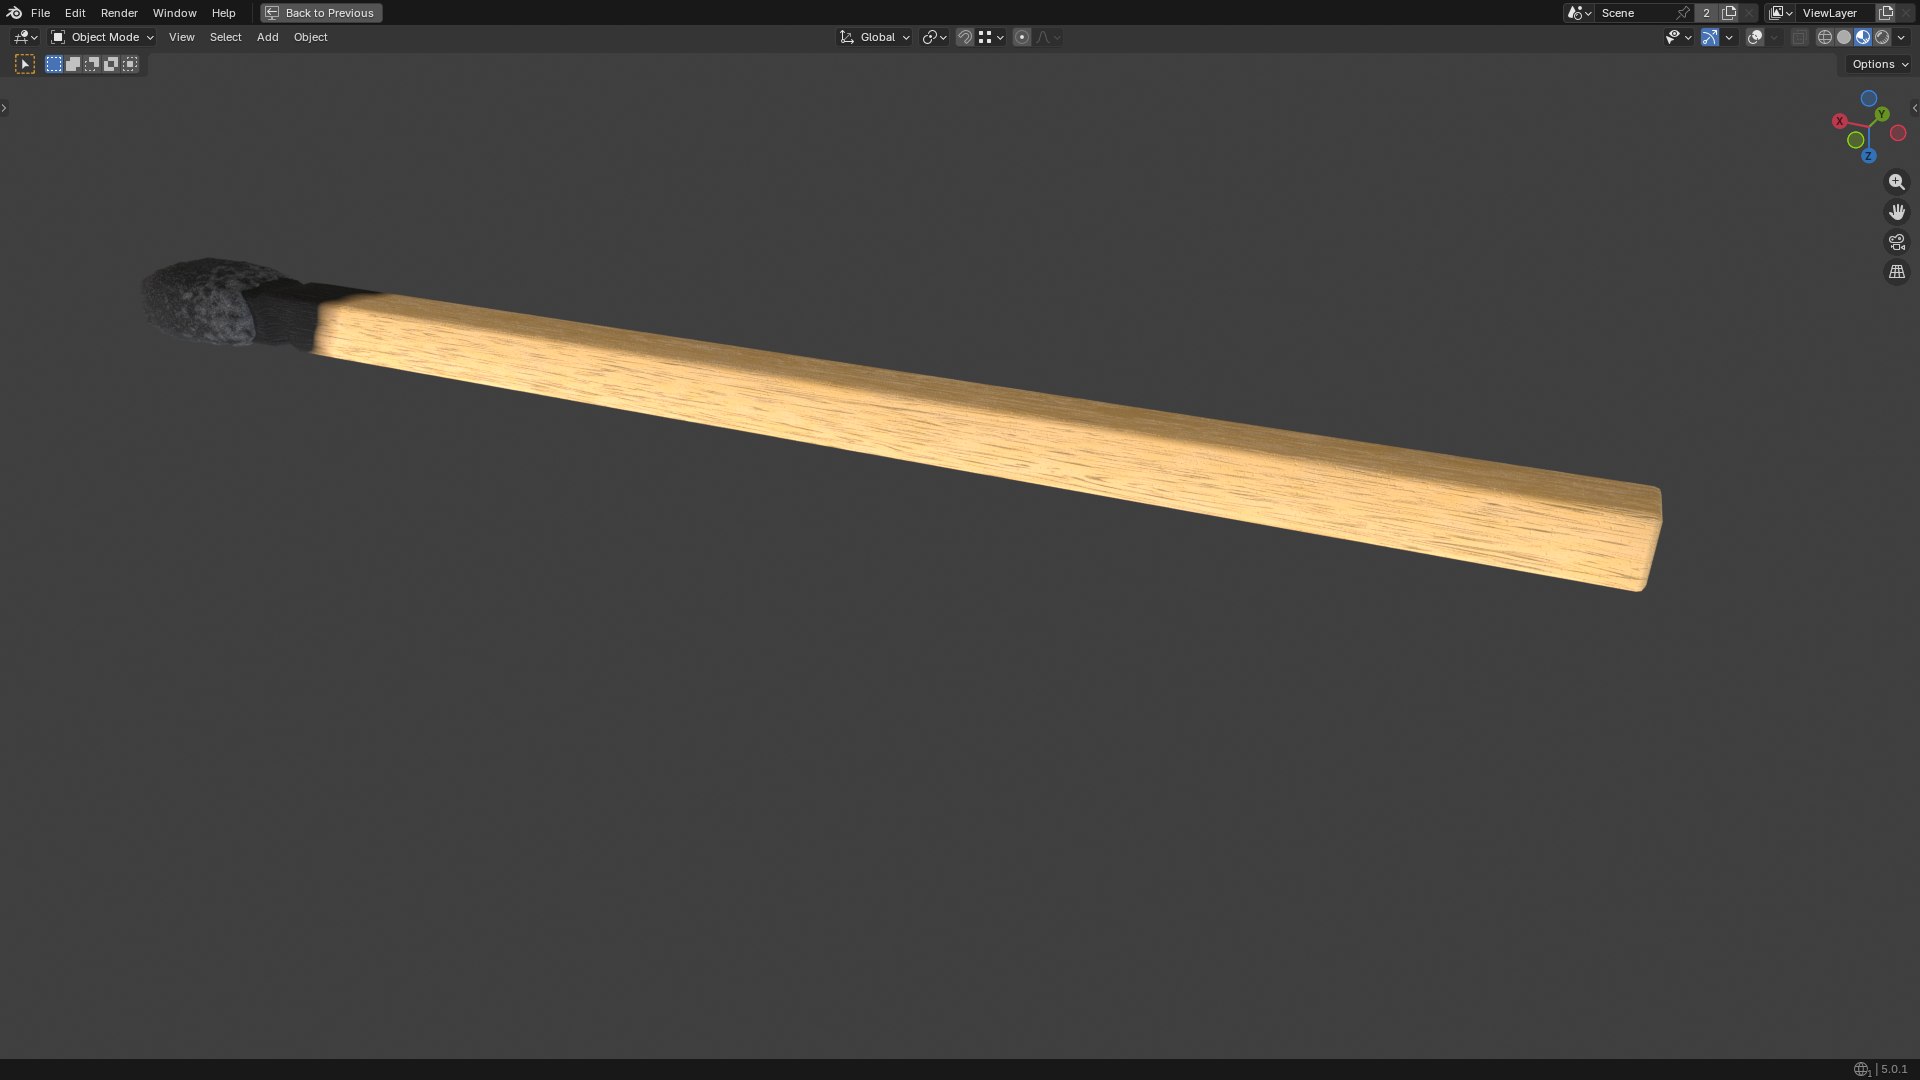Select the Select Box tool icon
The width and height of the screenshot is (1920, 1080).
pos(25,64)
